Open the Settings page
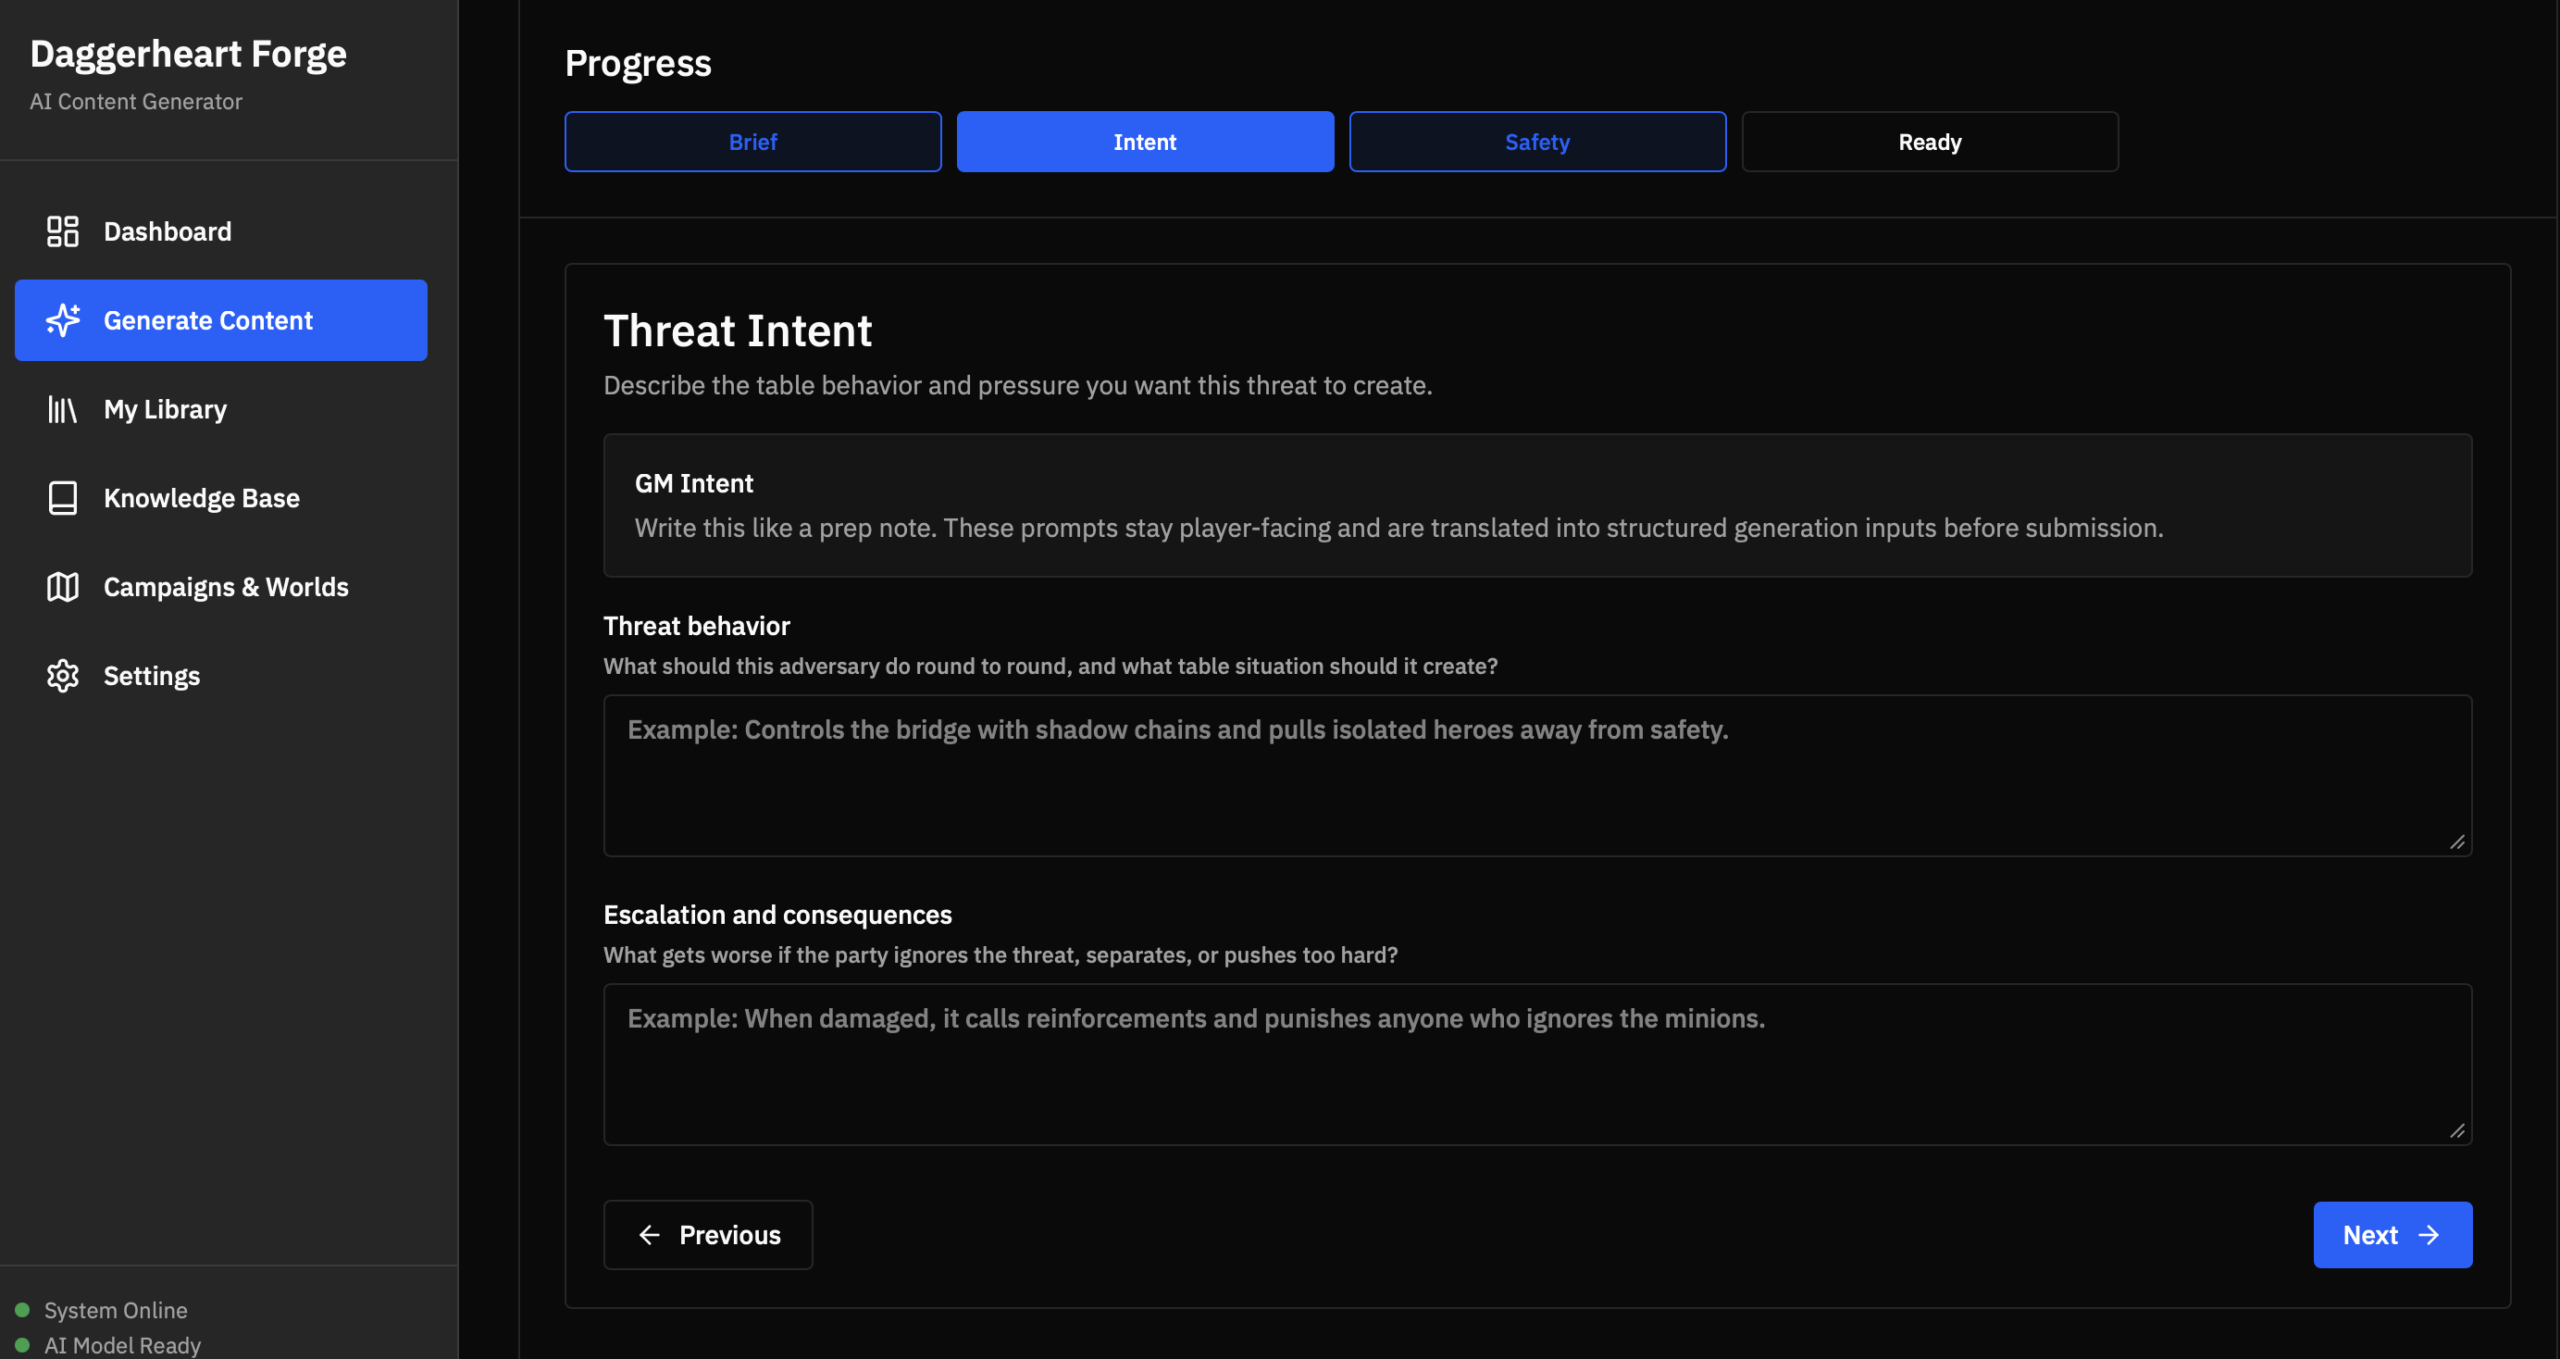Viewport: 2560px width, 1359px height. point(221,676)
